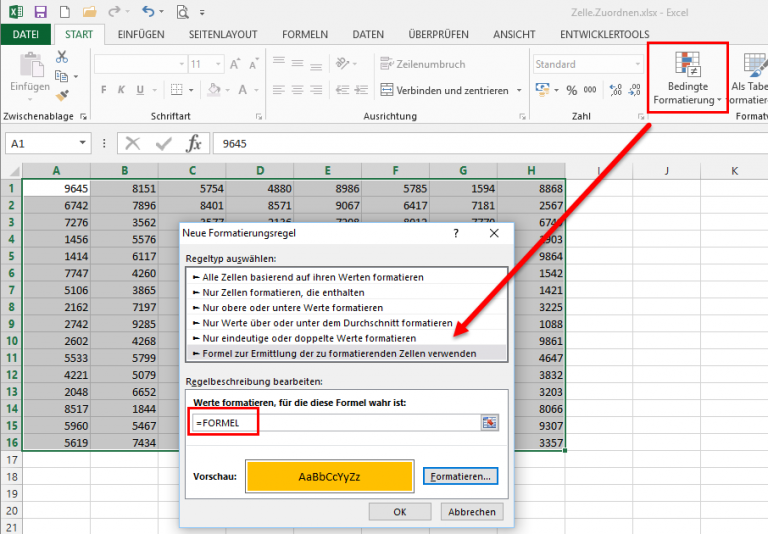Decrease the indent
The height and width of the screenshot is (534, 768).
pyautogui.click(x=342, y=90)
